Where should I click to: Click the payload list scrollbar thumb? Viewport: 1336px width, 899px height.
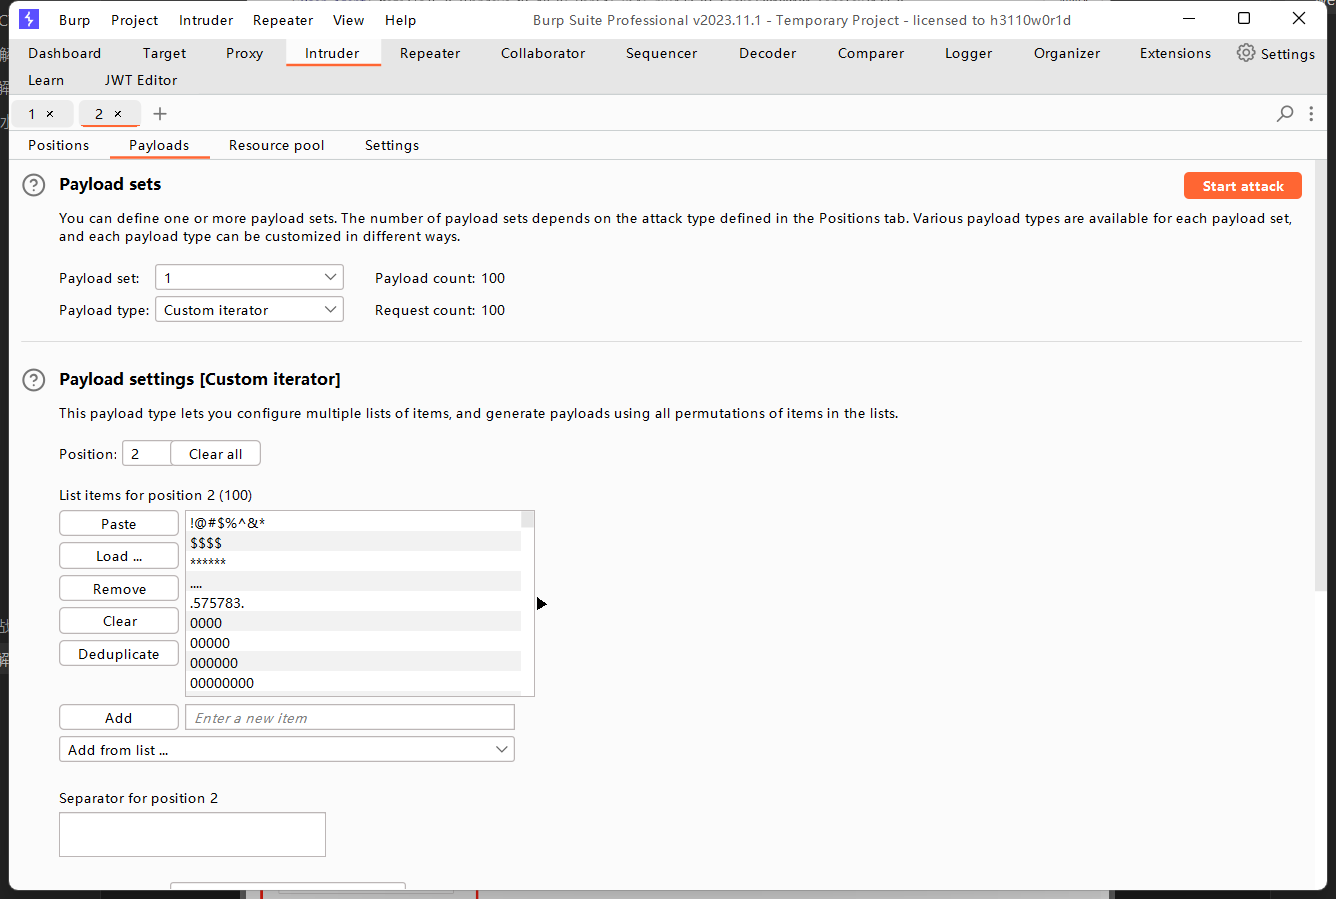tap(528, 519)
